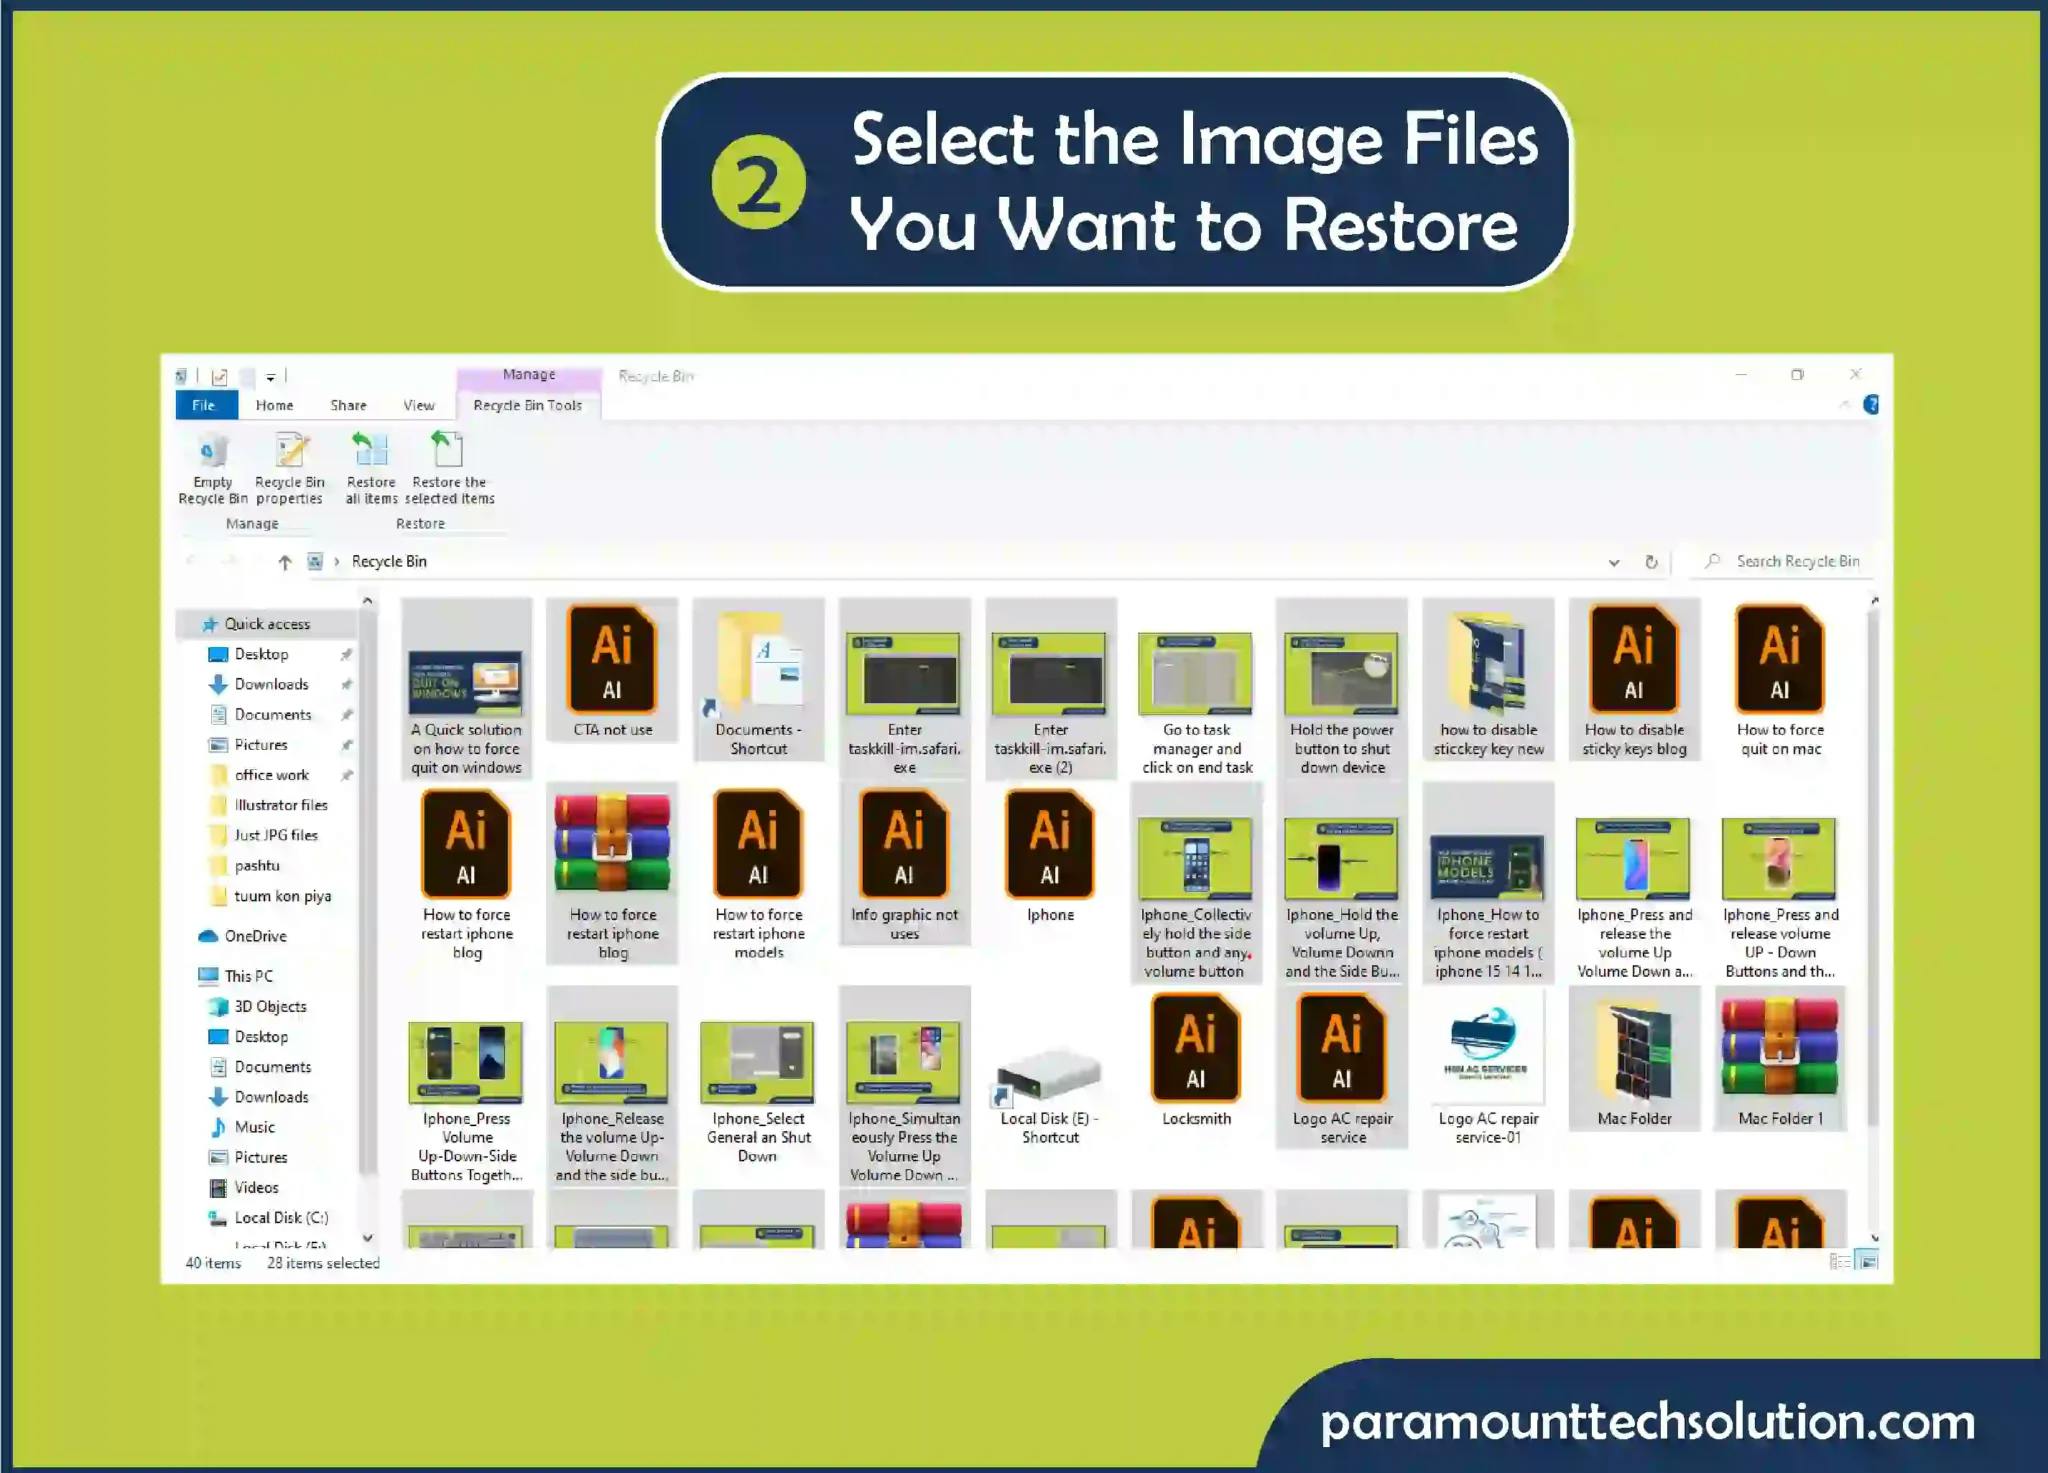Click the Help question mark icon
The height and width of the screenshot is (1473, 2048).
point(1871,405)
